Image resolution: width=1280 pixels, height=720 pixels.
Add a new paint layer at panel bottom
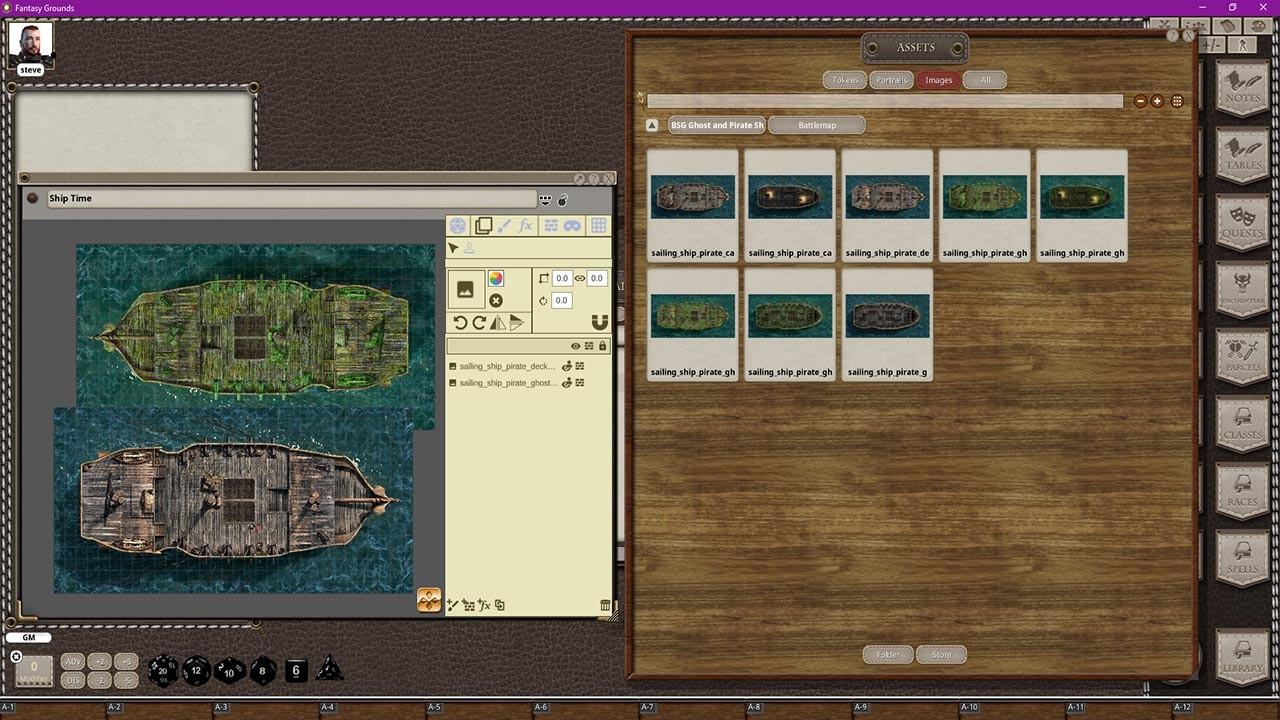[x=451, y=605]
